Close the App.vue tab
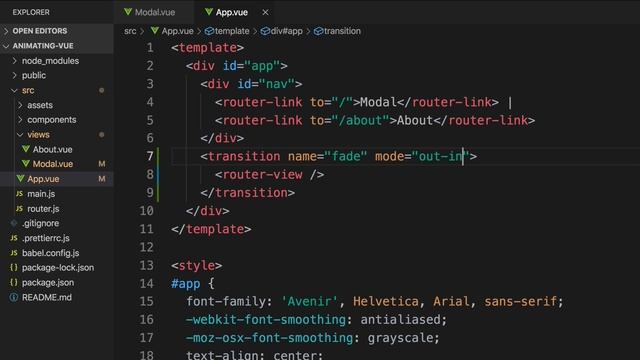Screen dimensions: 640x360 click(265, 12)
